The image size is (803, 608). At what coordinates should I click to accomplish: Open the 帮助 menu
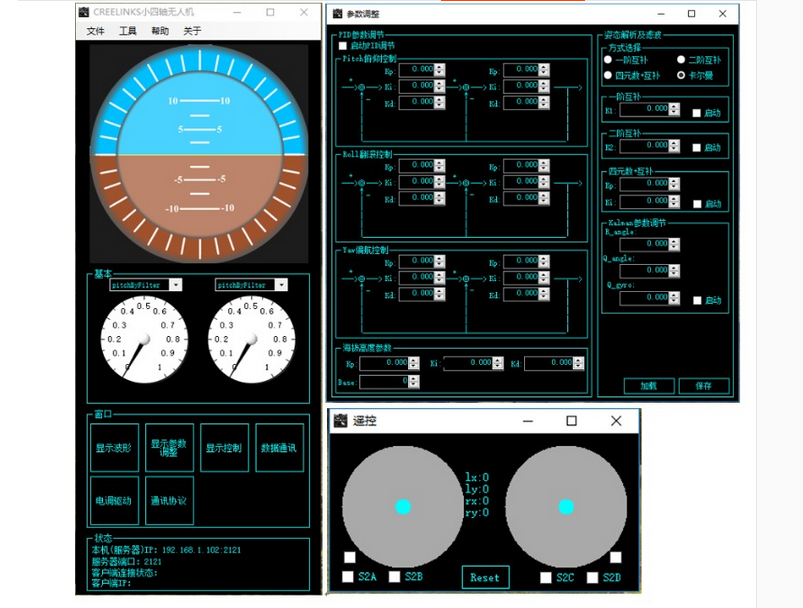tap(160, 31)
